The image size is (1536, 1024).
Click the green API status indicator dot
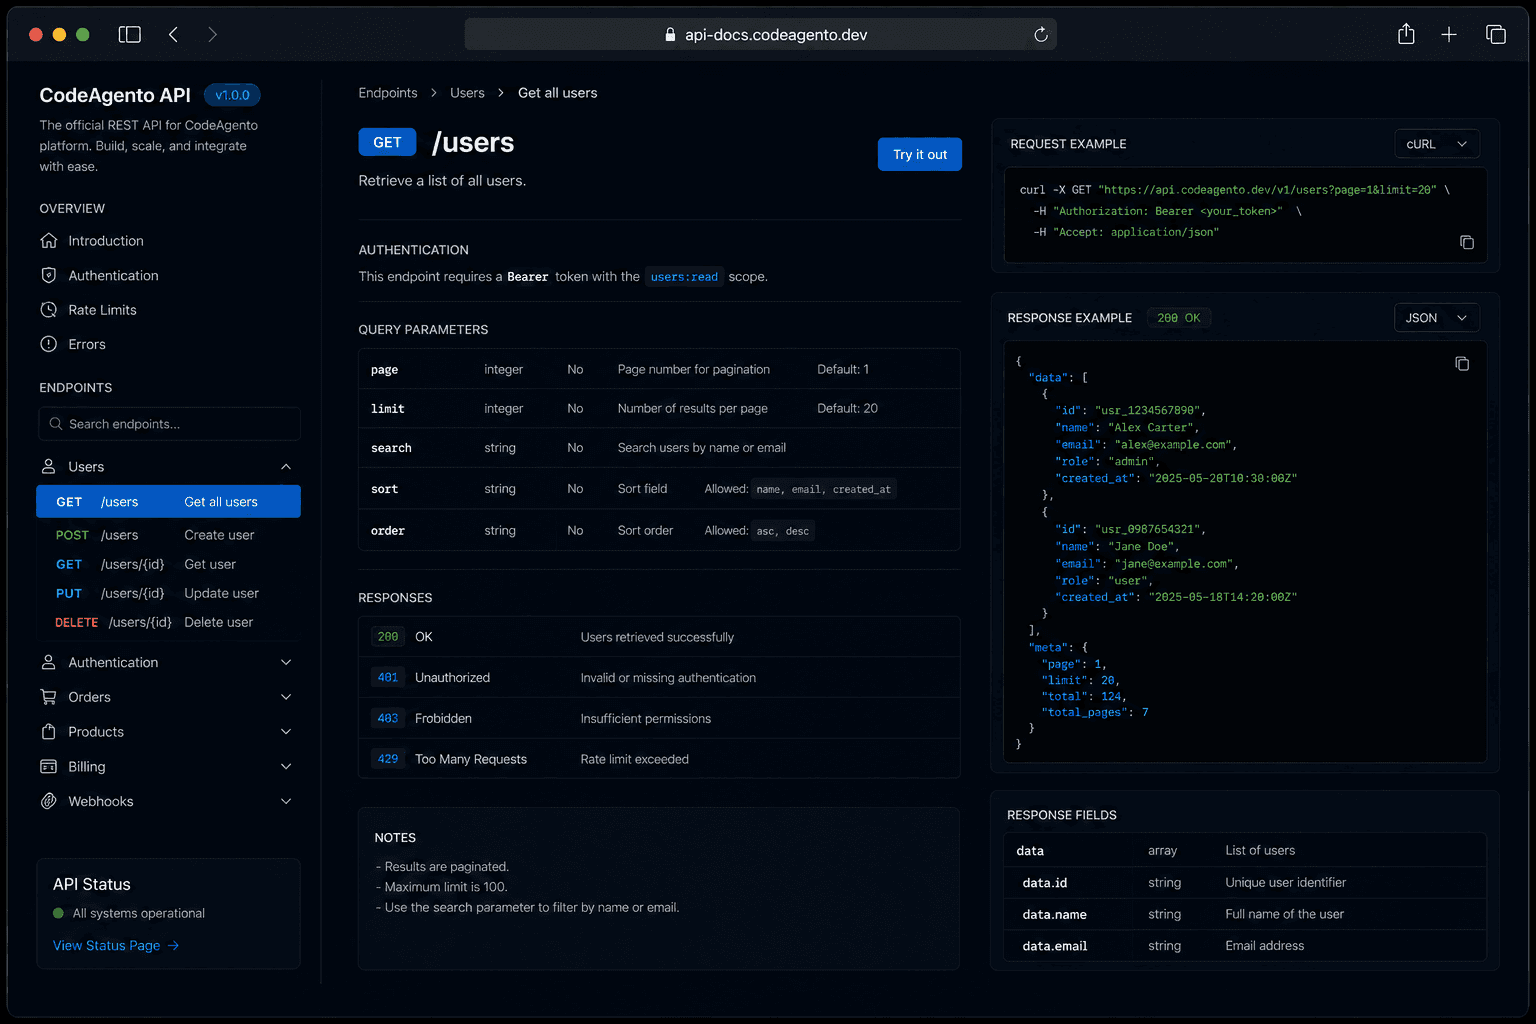click(x=58, y=913)
